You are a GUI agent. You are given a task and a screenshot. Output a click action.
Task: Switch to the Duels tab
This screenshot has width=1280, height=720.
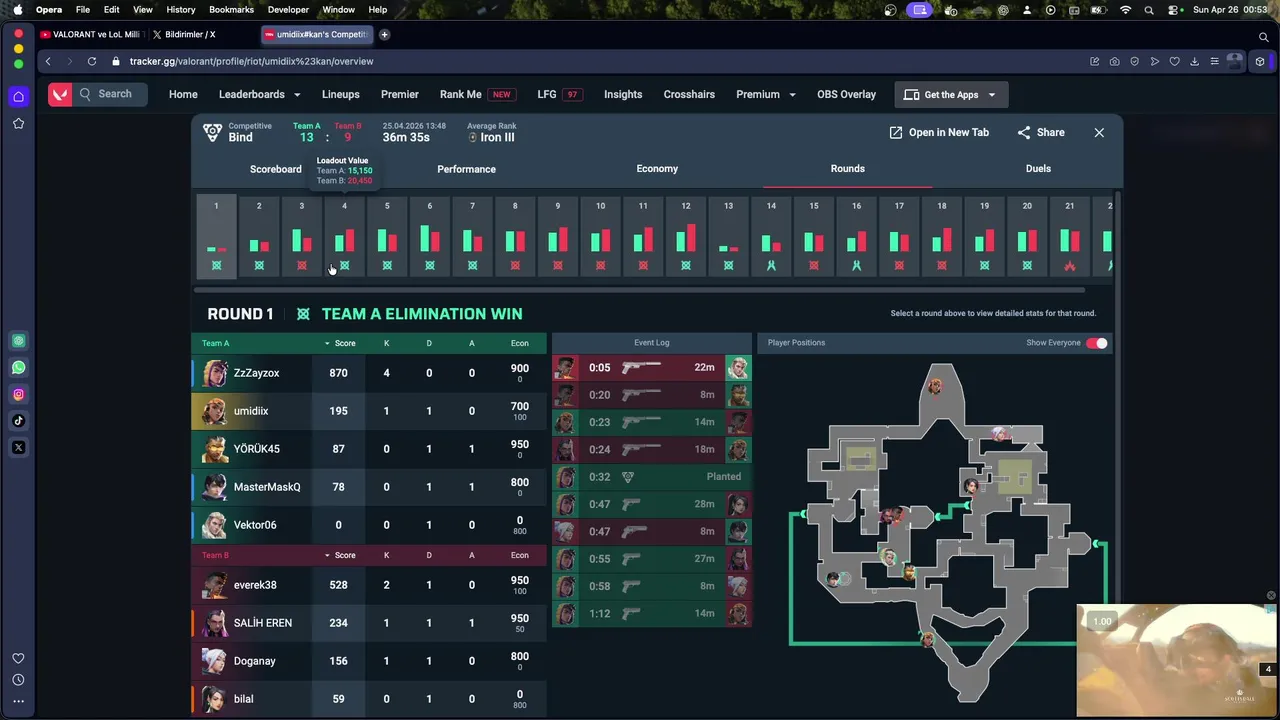tap(1038, 169)
